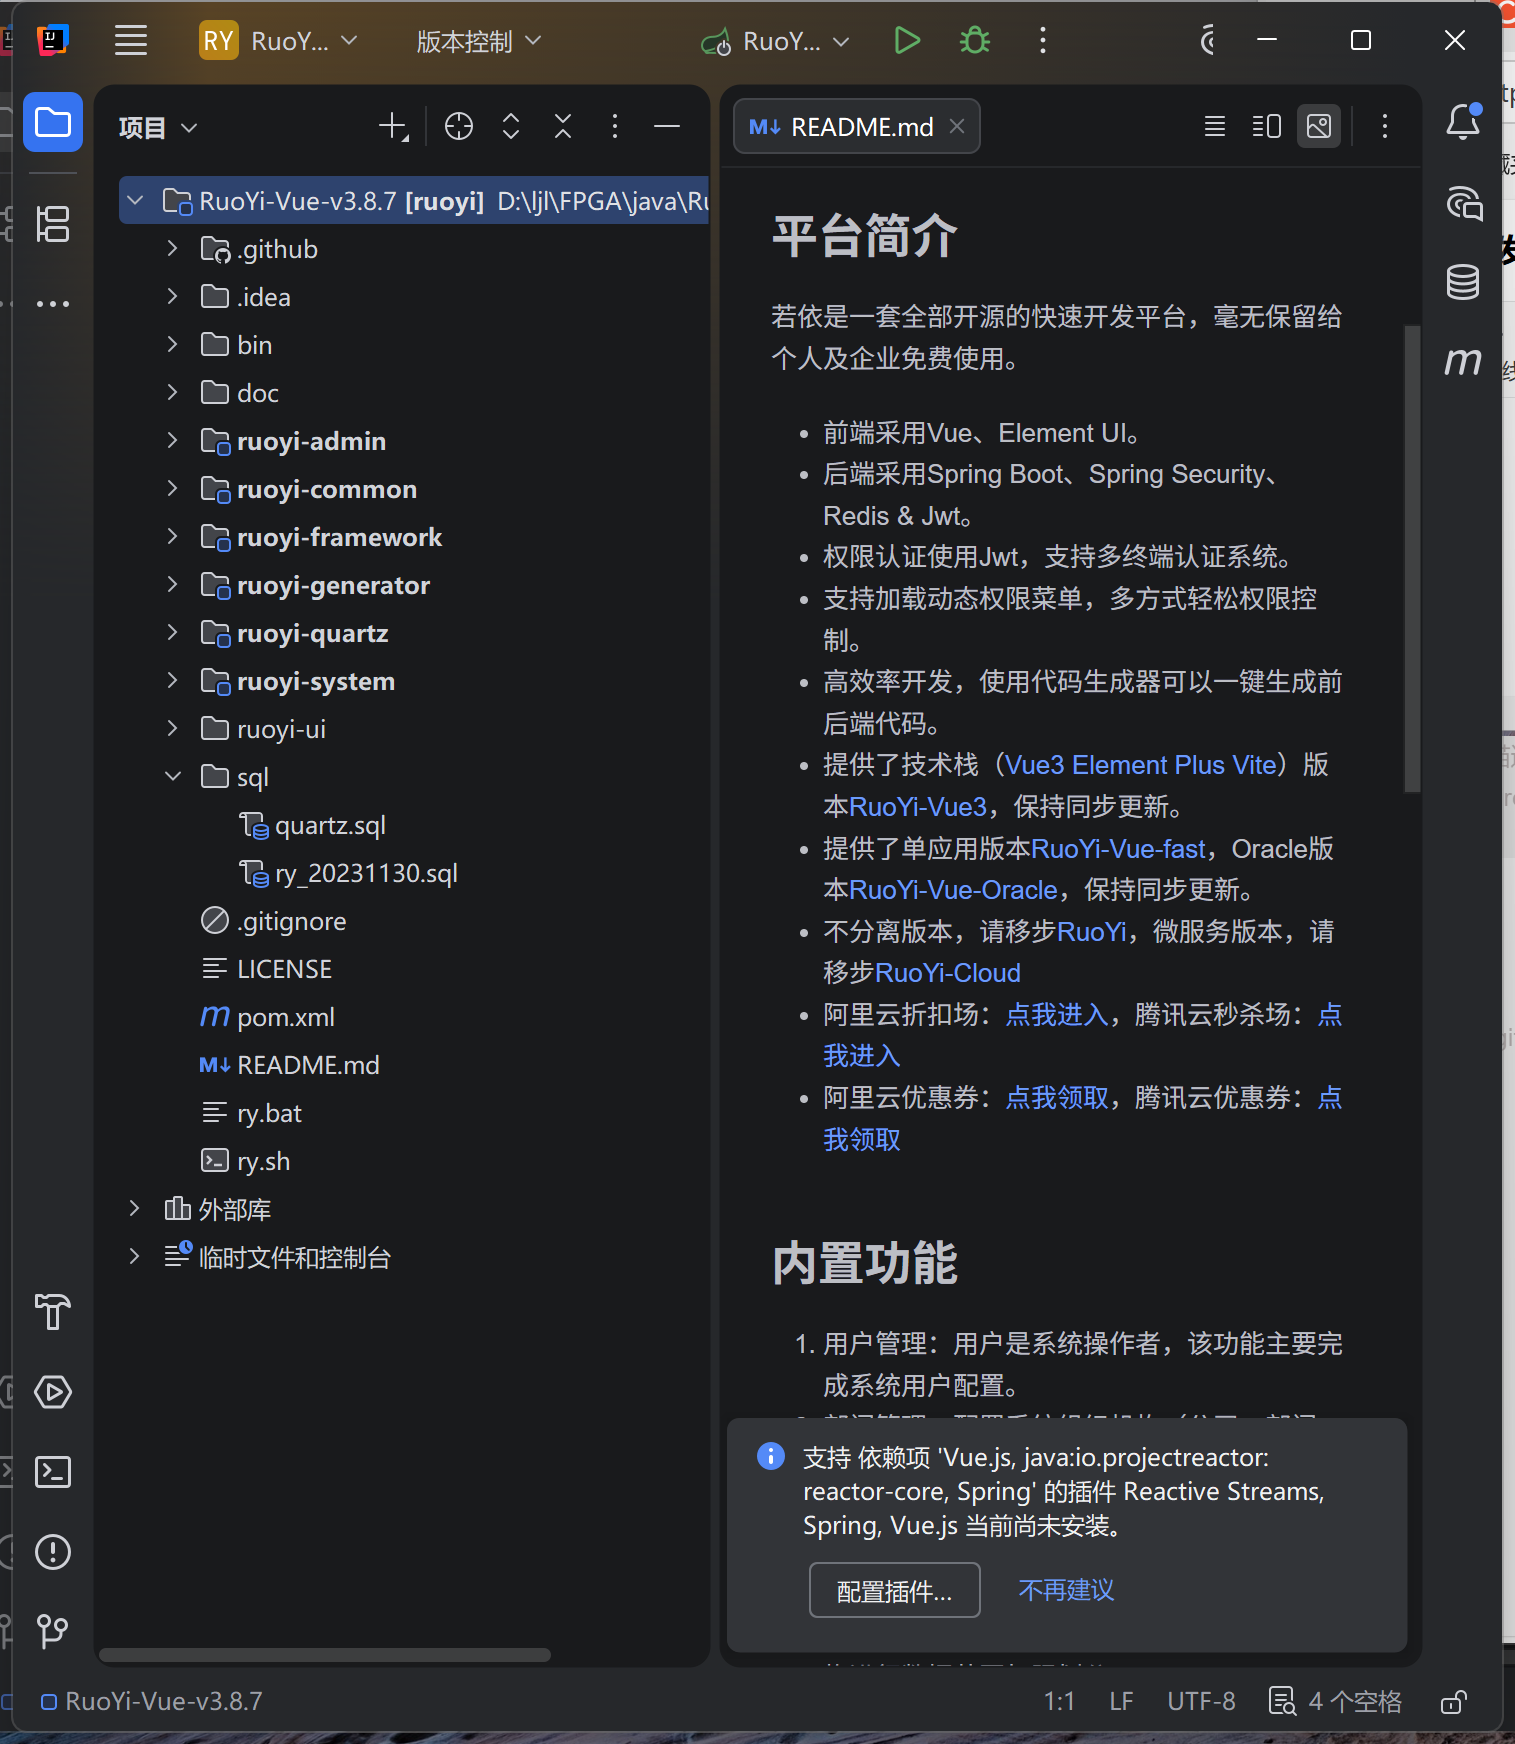This screenshot has height=1744, width=1515.
Task: Expand the ruoyi-ui folder
Action: pyautogui.click(x=172, y=729)
